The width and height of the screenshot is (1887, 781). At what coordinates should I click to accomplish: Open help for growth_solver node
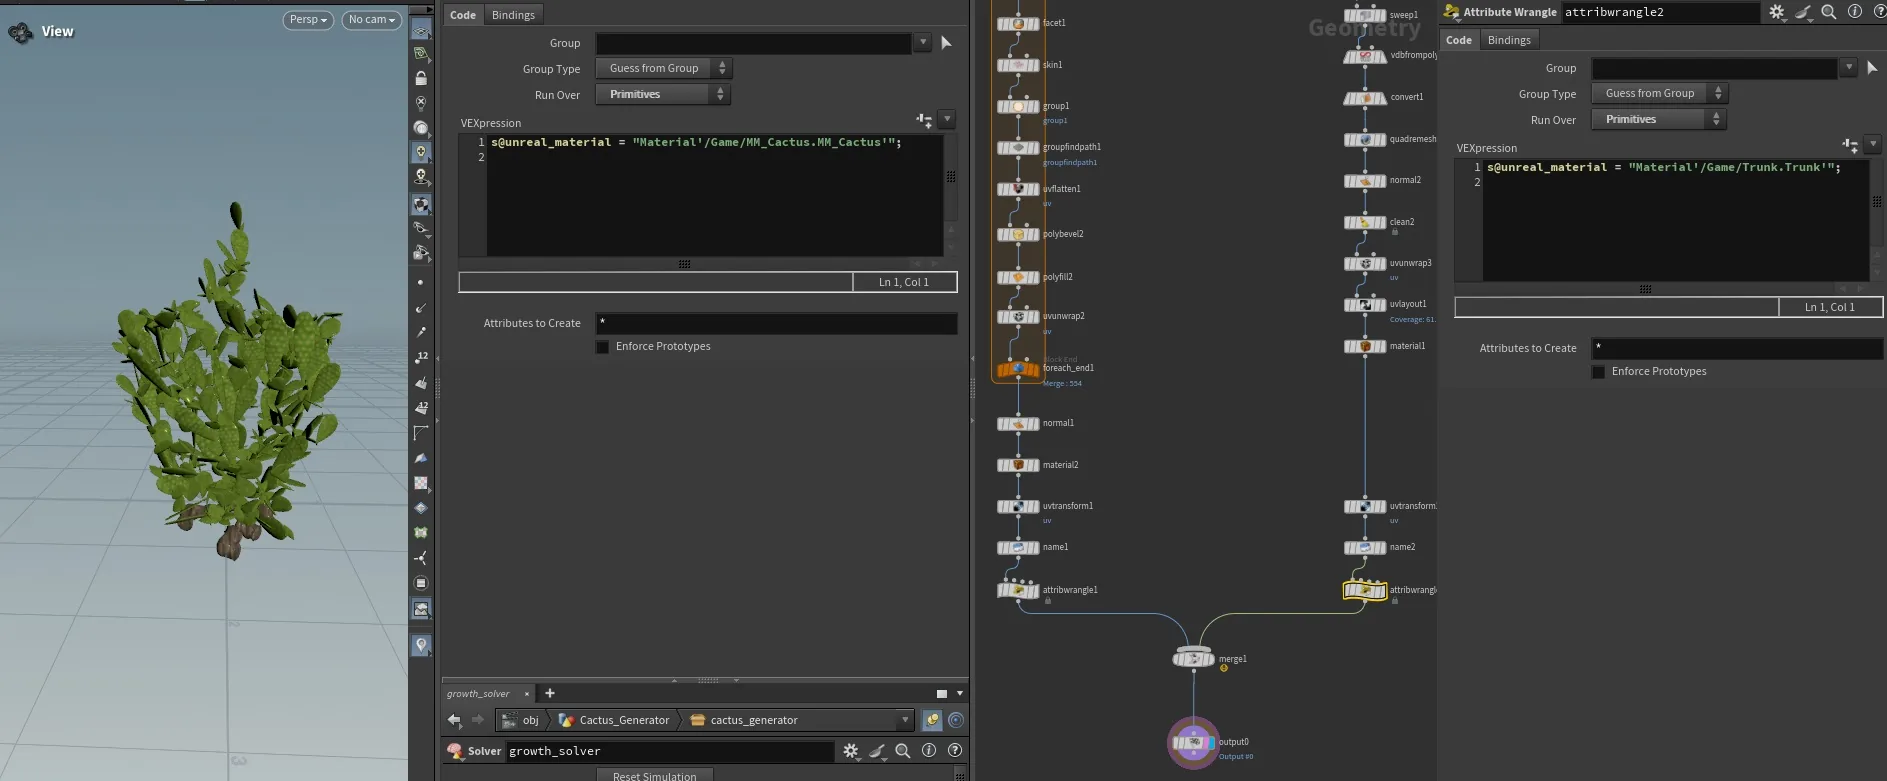pos(955,751)
